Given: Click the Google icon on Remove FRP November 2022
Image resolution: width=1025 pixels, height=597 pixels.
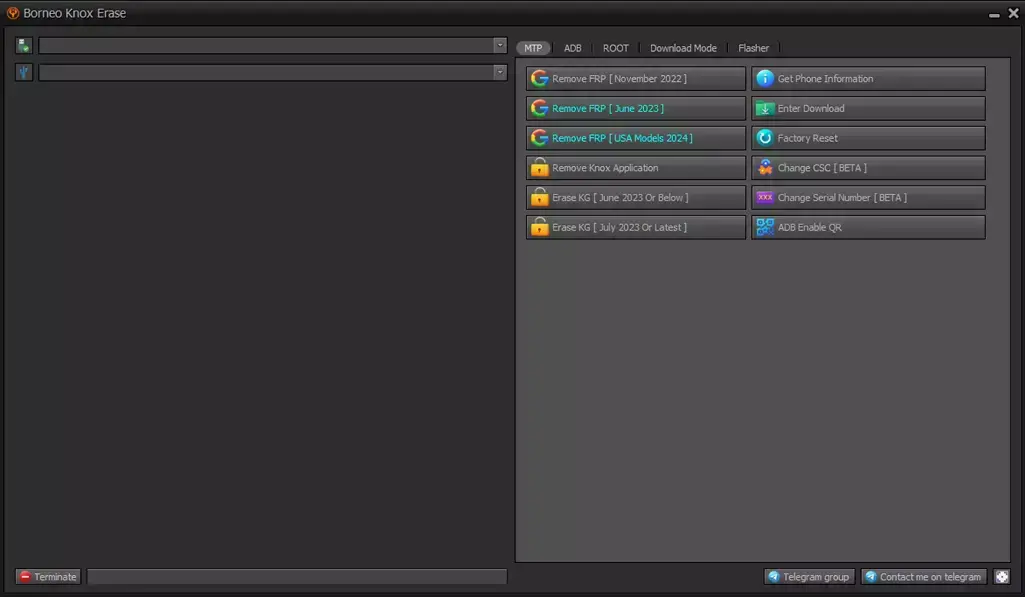Looking at the screenshot, I should click(539, 78).
